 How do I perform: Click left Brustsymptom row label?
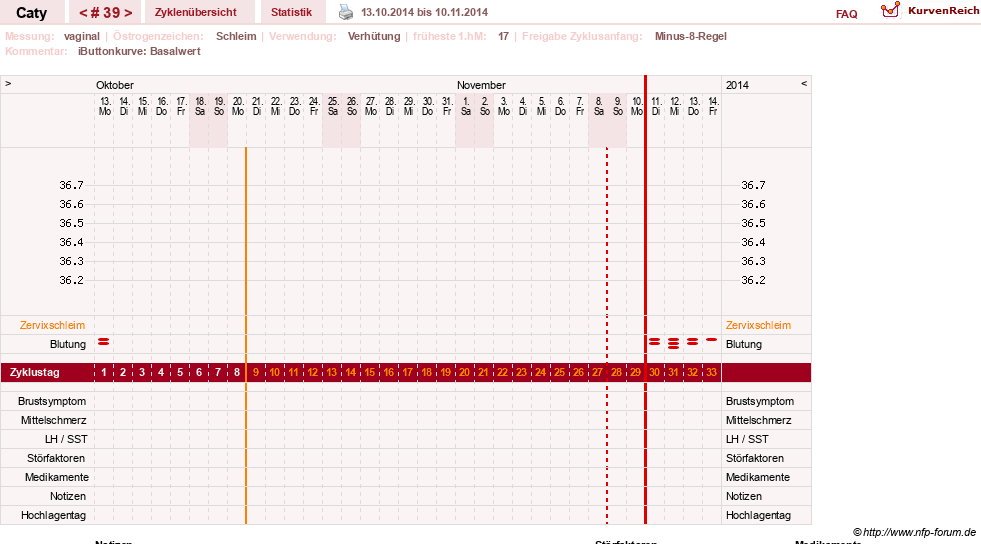point(52,401)
